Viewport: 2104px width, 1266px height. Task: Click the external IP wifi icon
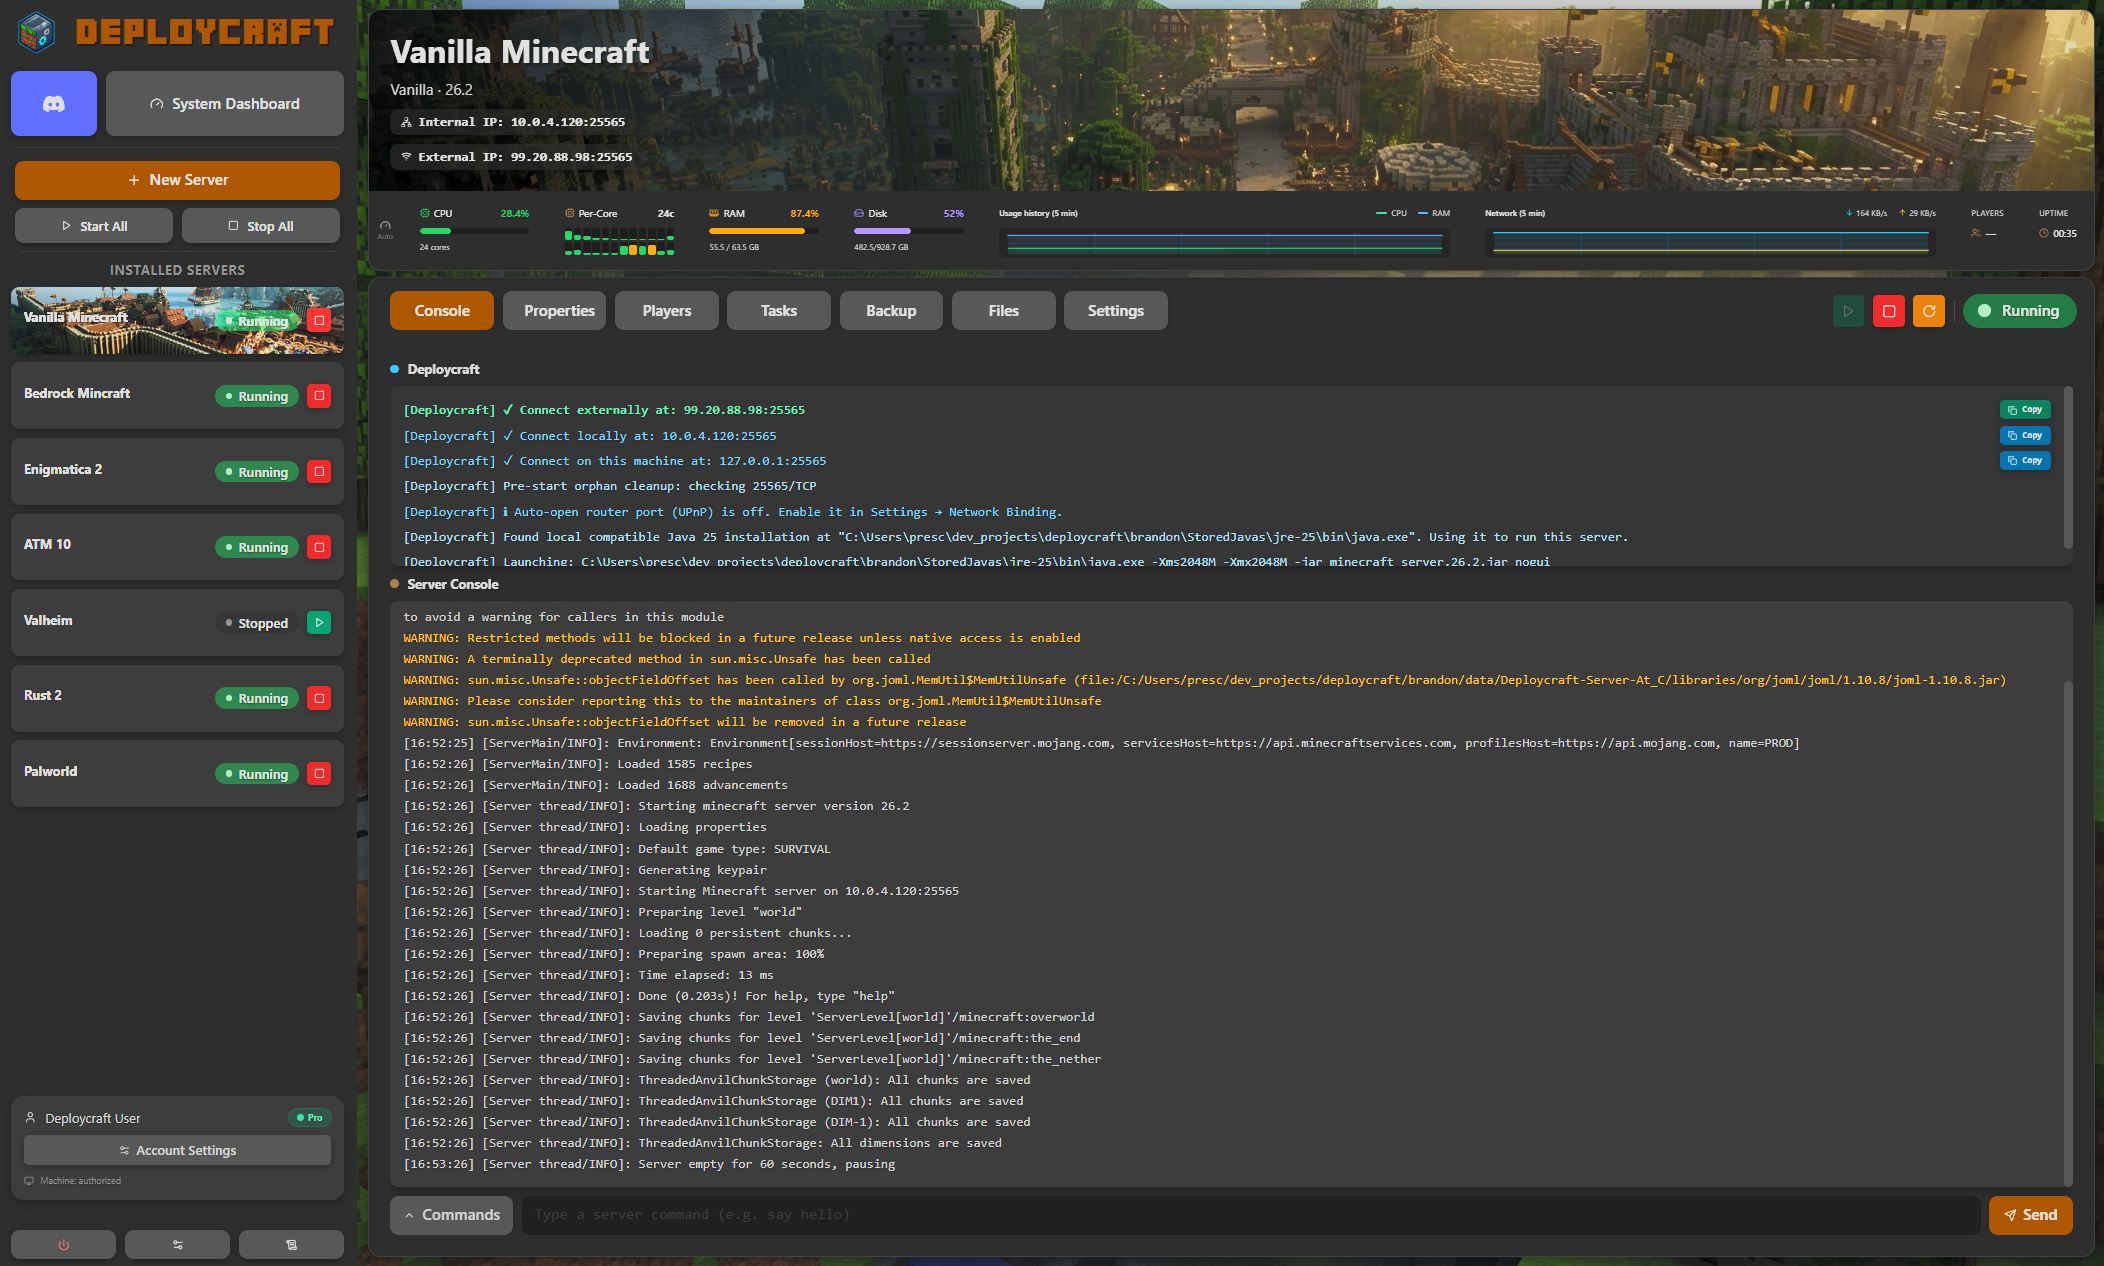tap(406, 157)
